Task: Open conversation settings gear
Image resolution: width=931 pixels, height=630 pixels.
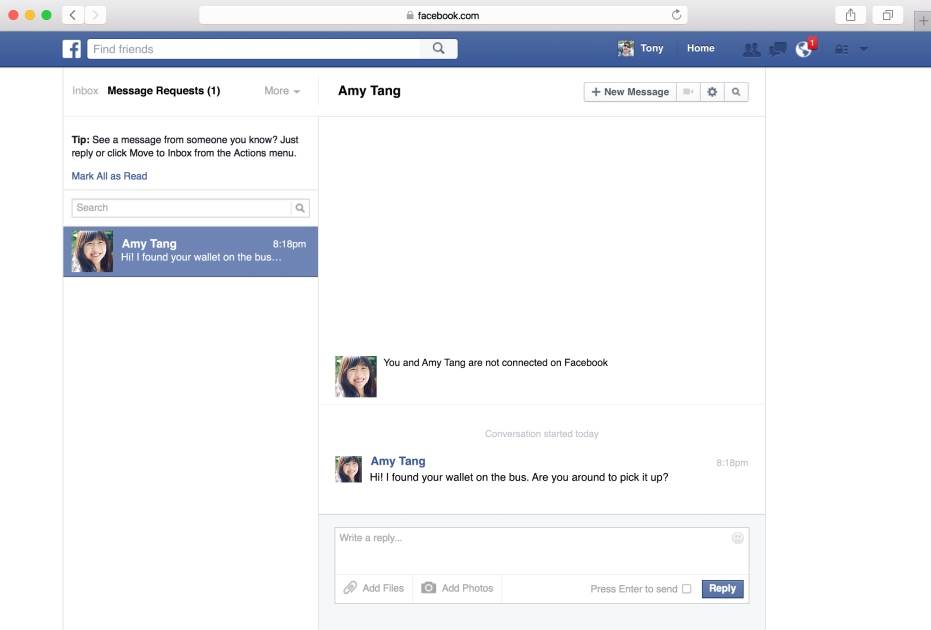Action: (x=712, y=91)
